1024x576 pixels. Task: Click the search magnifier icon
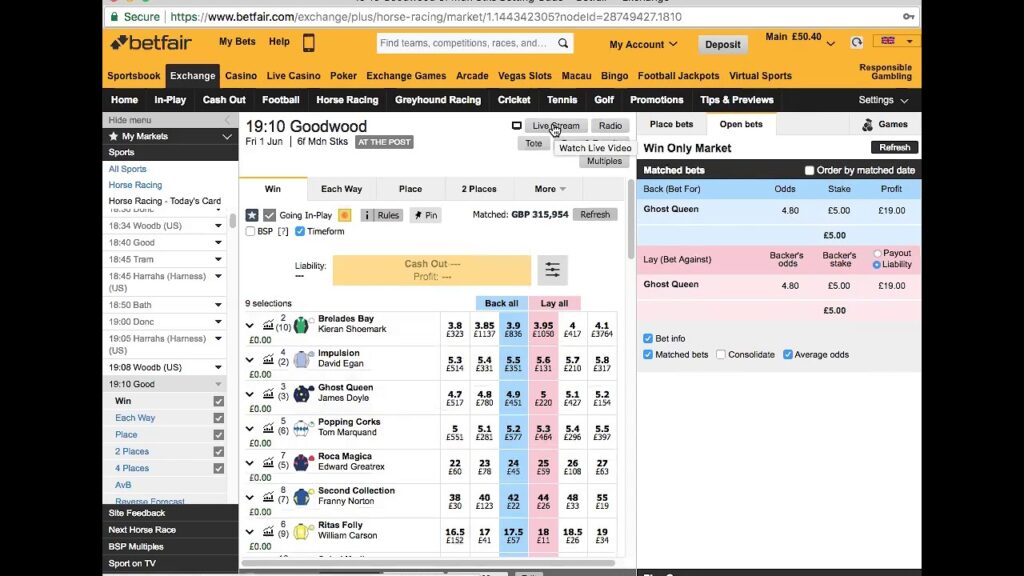[x=563, y=43]
